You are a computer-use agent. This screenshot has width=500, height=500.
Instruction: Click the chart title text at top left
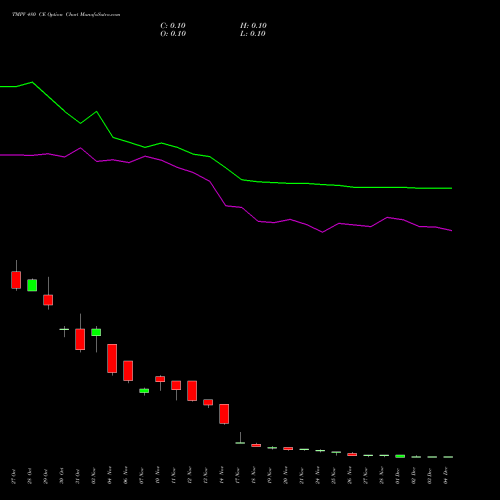click(x=66, y=15)
